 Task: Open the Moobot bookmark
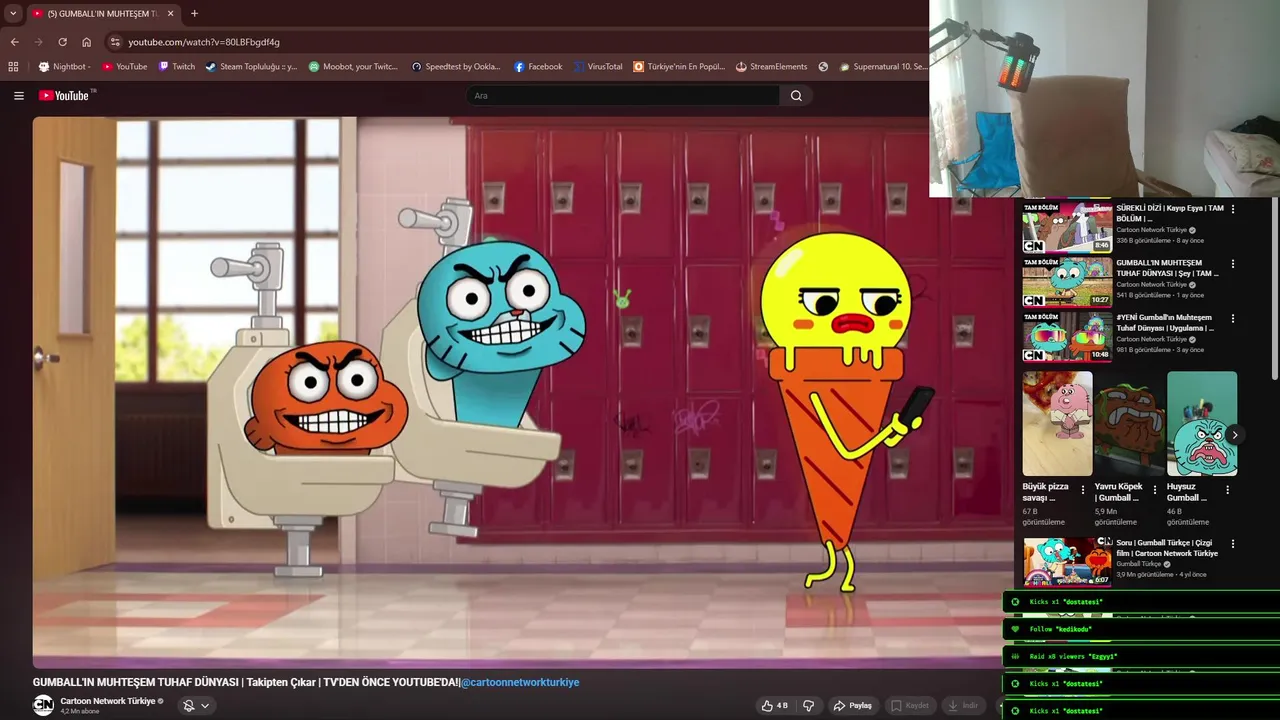353,67
